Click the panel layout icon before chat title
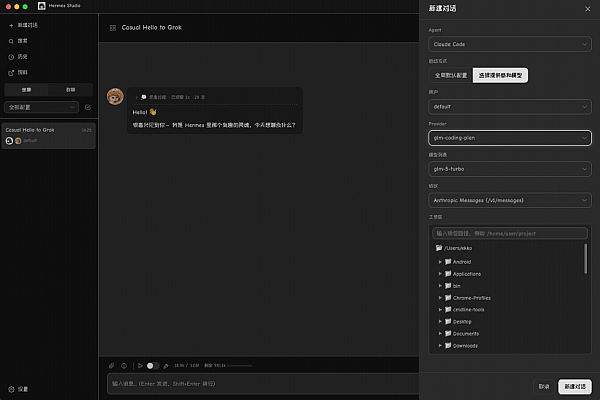The image size is (600, 400). point(113,28)
